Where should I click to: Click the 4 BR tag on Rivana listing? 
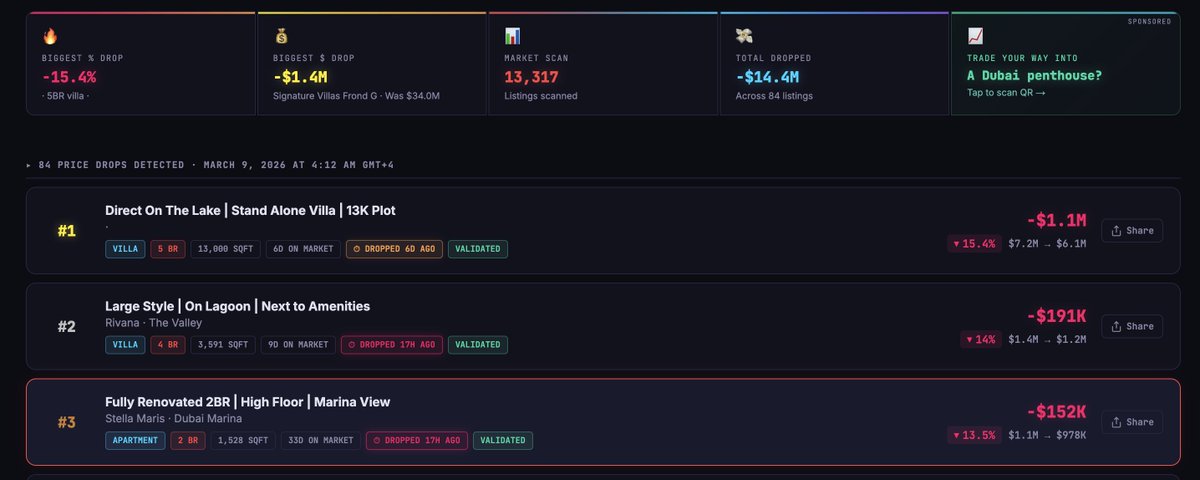[168, 345]
